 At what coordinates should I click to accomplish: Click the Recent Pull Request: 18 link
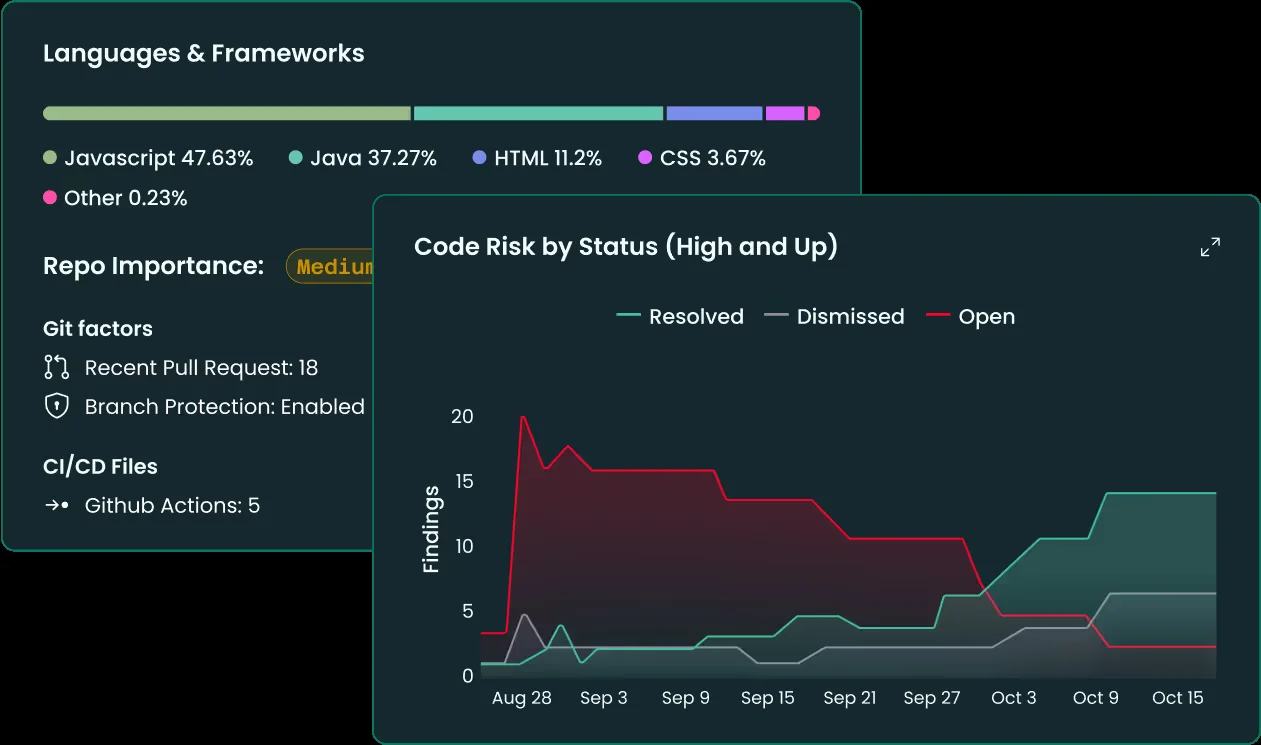201,367
